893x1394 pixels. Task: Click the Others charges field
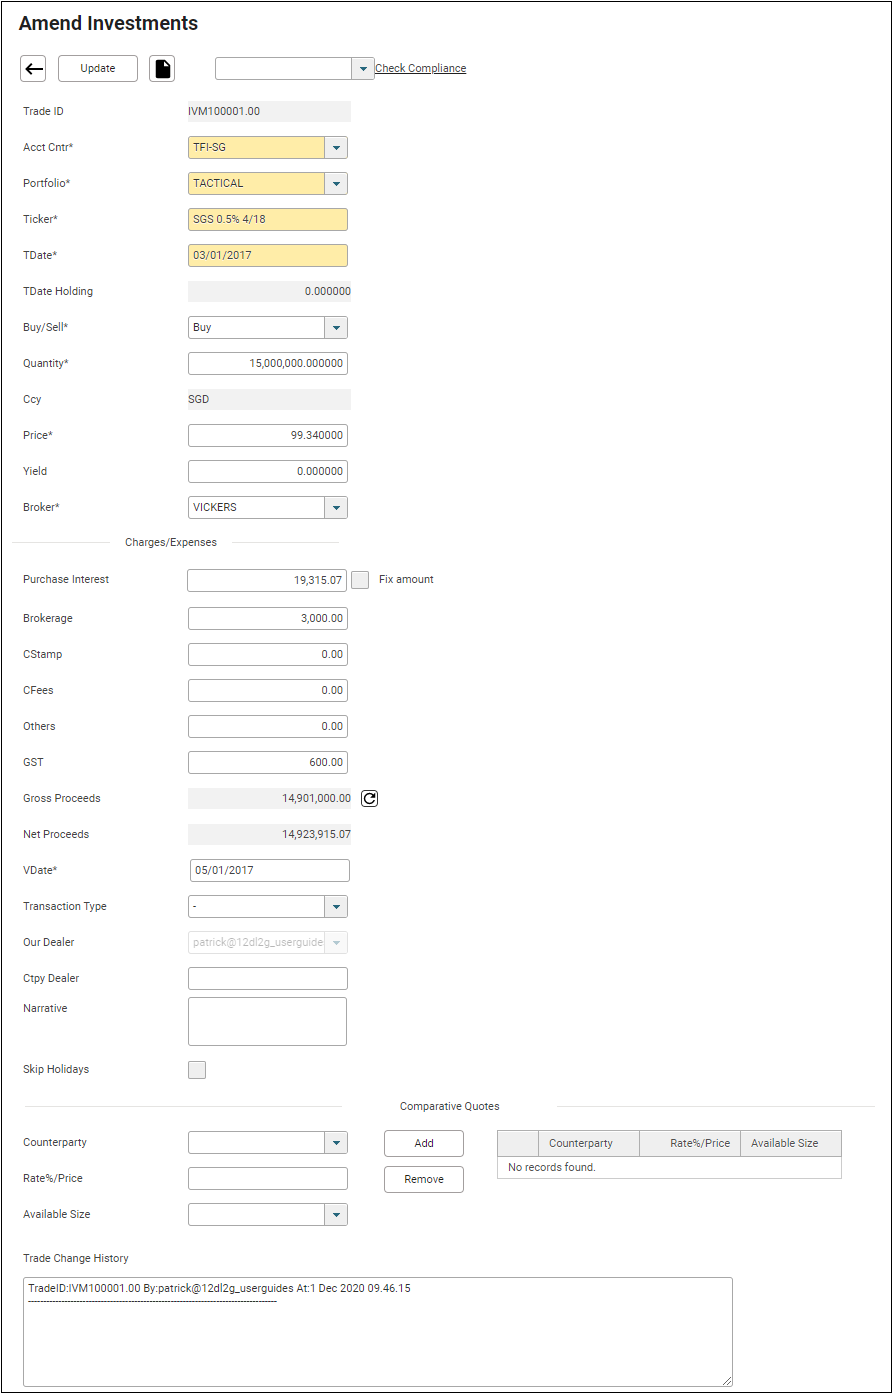(x=268, y=727)
